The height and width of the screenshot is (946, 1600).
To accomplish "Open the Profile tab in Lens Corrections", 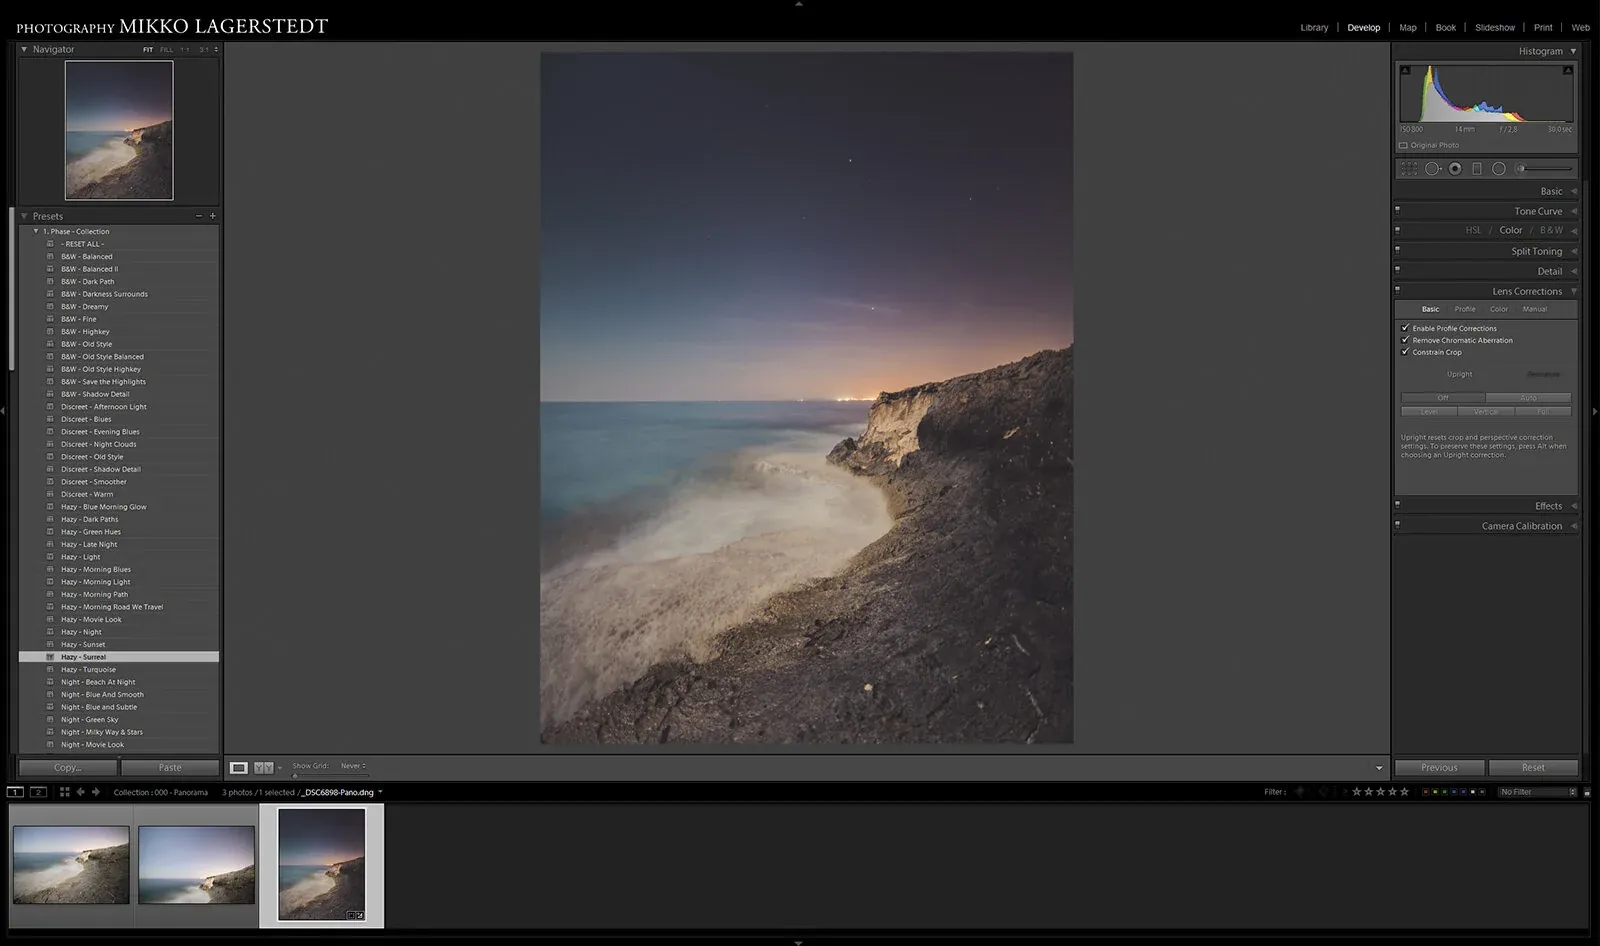I will tap(1465, 309).
